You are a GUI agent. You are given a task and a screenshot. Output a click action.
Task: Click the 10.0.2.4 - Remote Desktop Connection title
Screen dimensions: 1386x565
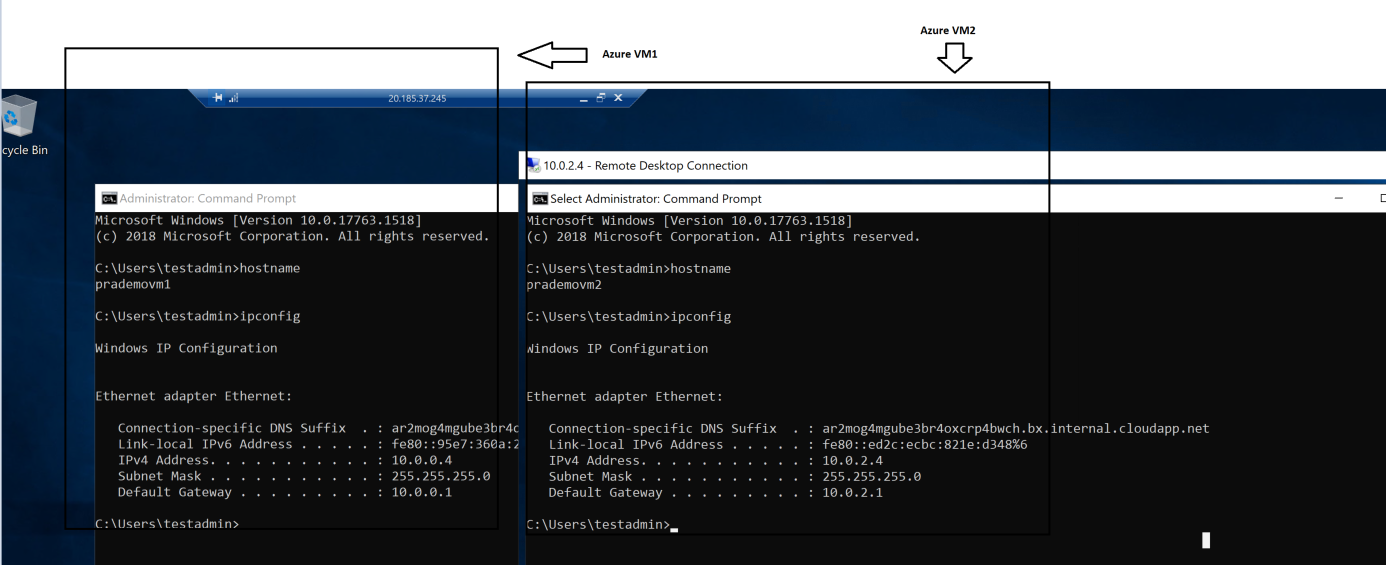click(x=646, y=166)
